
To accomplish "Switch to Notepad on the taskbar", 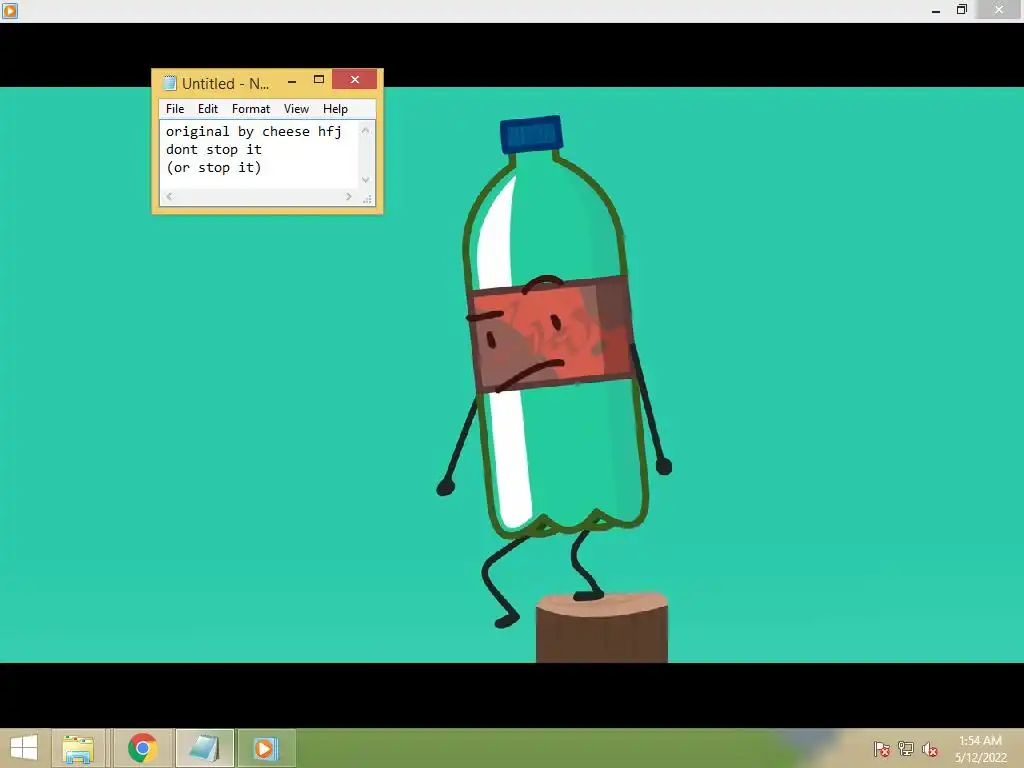I will click(x=204, y=748).
